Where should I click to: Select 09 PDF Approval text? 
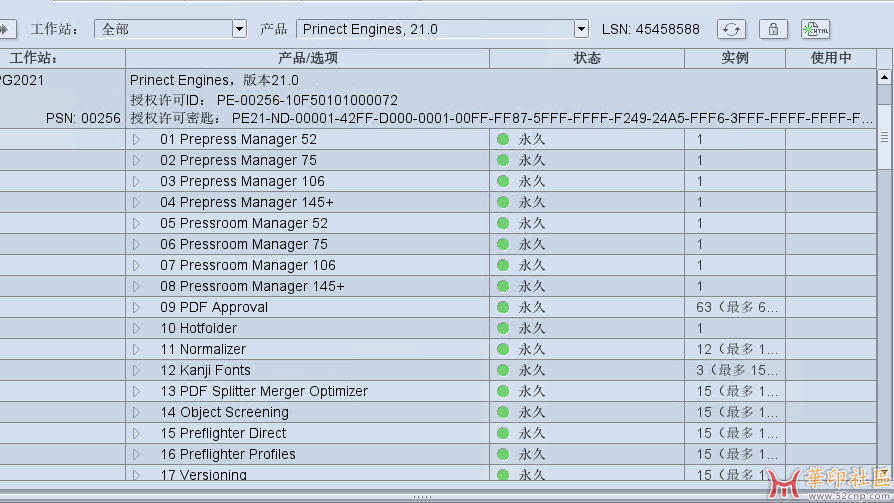point(214,307)
